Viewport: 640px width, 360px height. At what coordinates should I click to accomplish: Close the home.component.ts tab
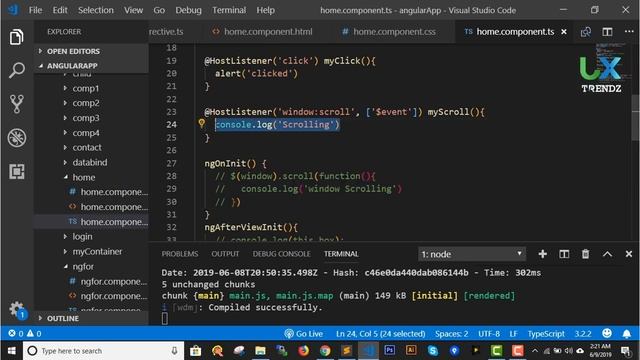pyautogui.click(x=564, y=32)
